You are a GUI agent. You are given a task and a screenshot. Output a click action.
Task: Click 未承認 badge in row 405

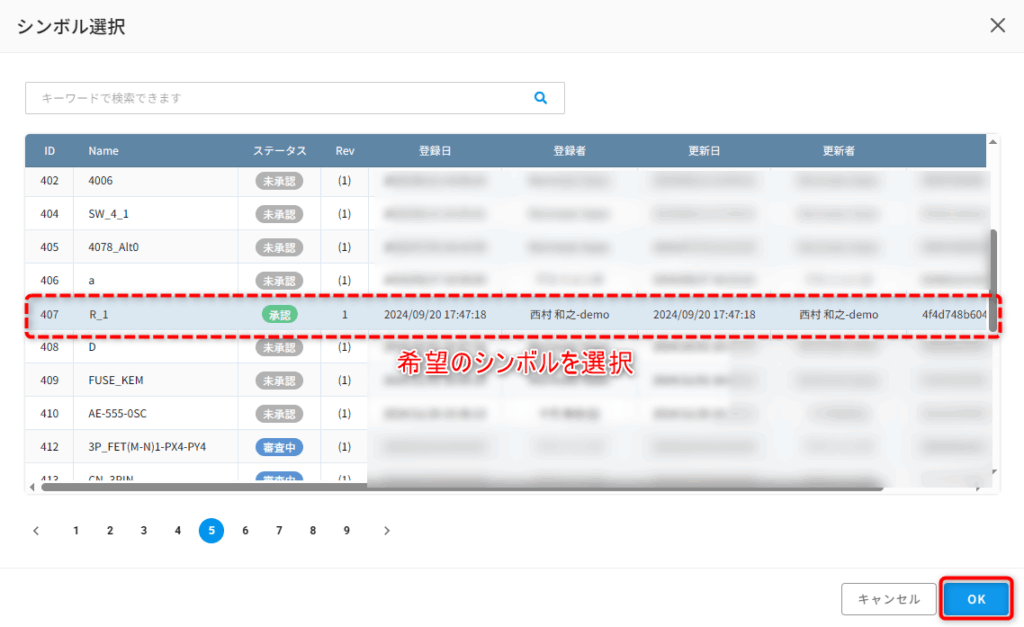(280, 248)
